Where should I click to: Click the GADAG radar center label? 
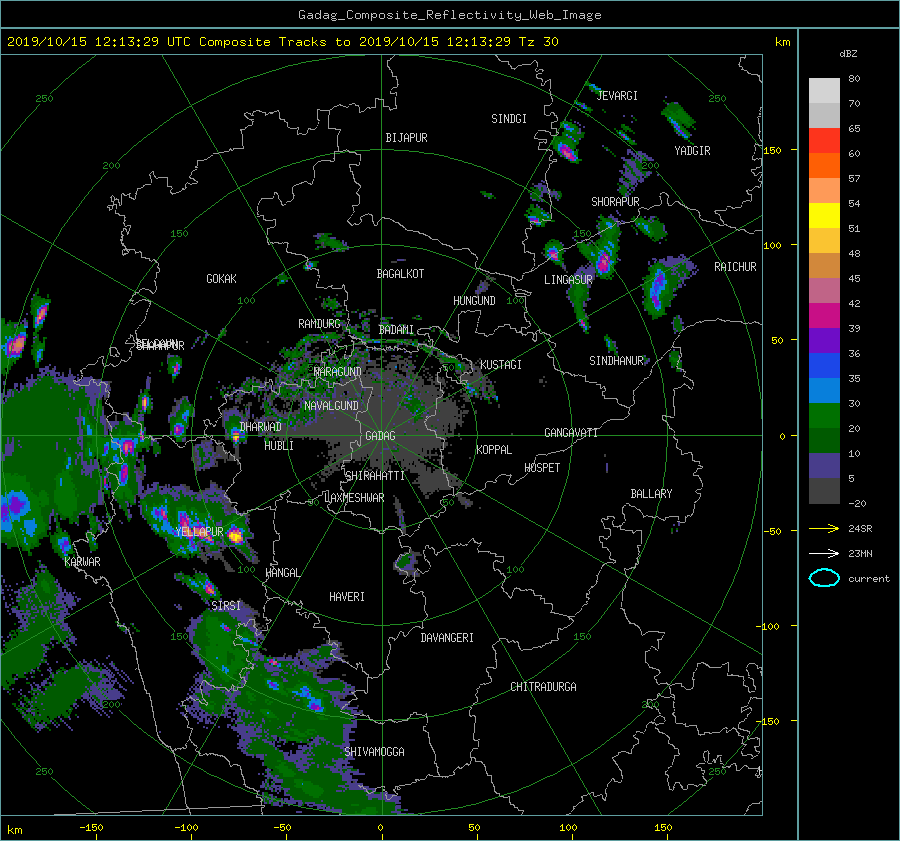[x=380, y=436]
